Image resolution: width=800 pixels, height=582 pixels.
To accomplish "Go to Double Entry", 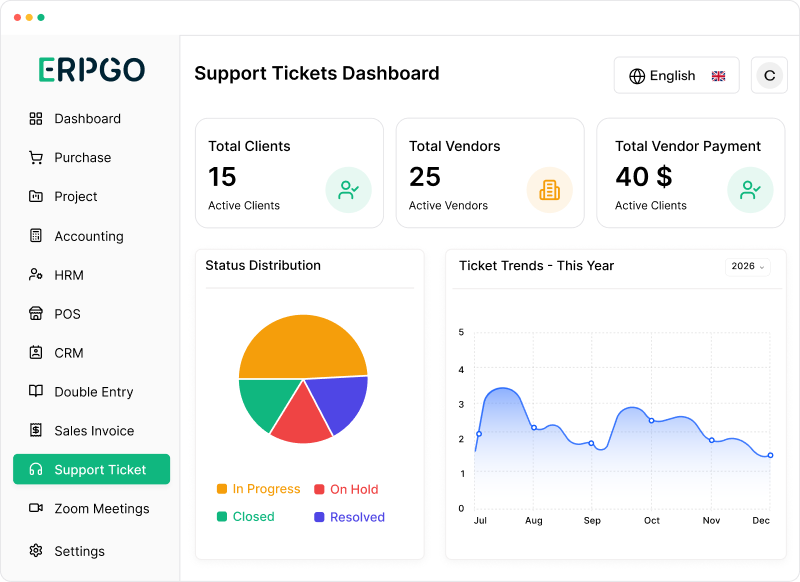I will tap(91, 391).
